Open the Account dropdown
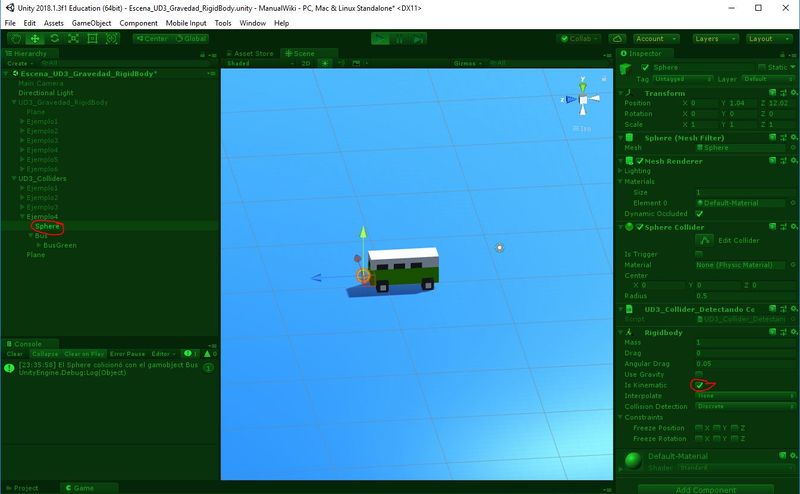This screenshot has width=800, height=494. 656,39
